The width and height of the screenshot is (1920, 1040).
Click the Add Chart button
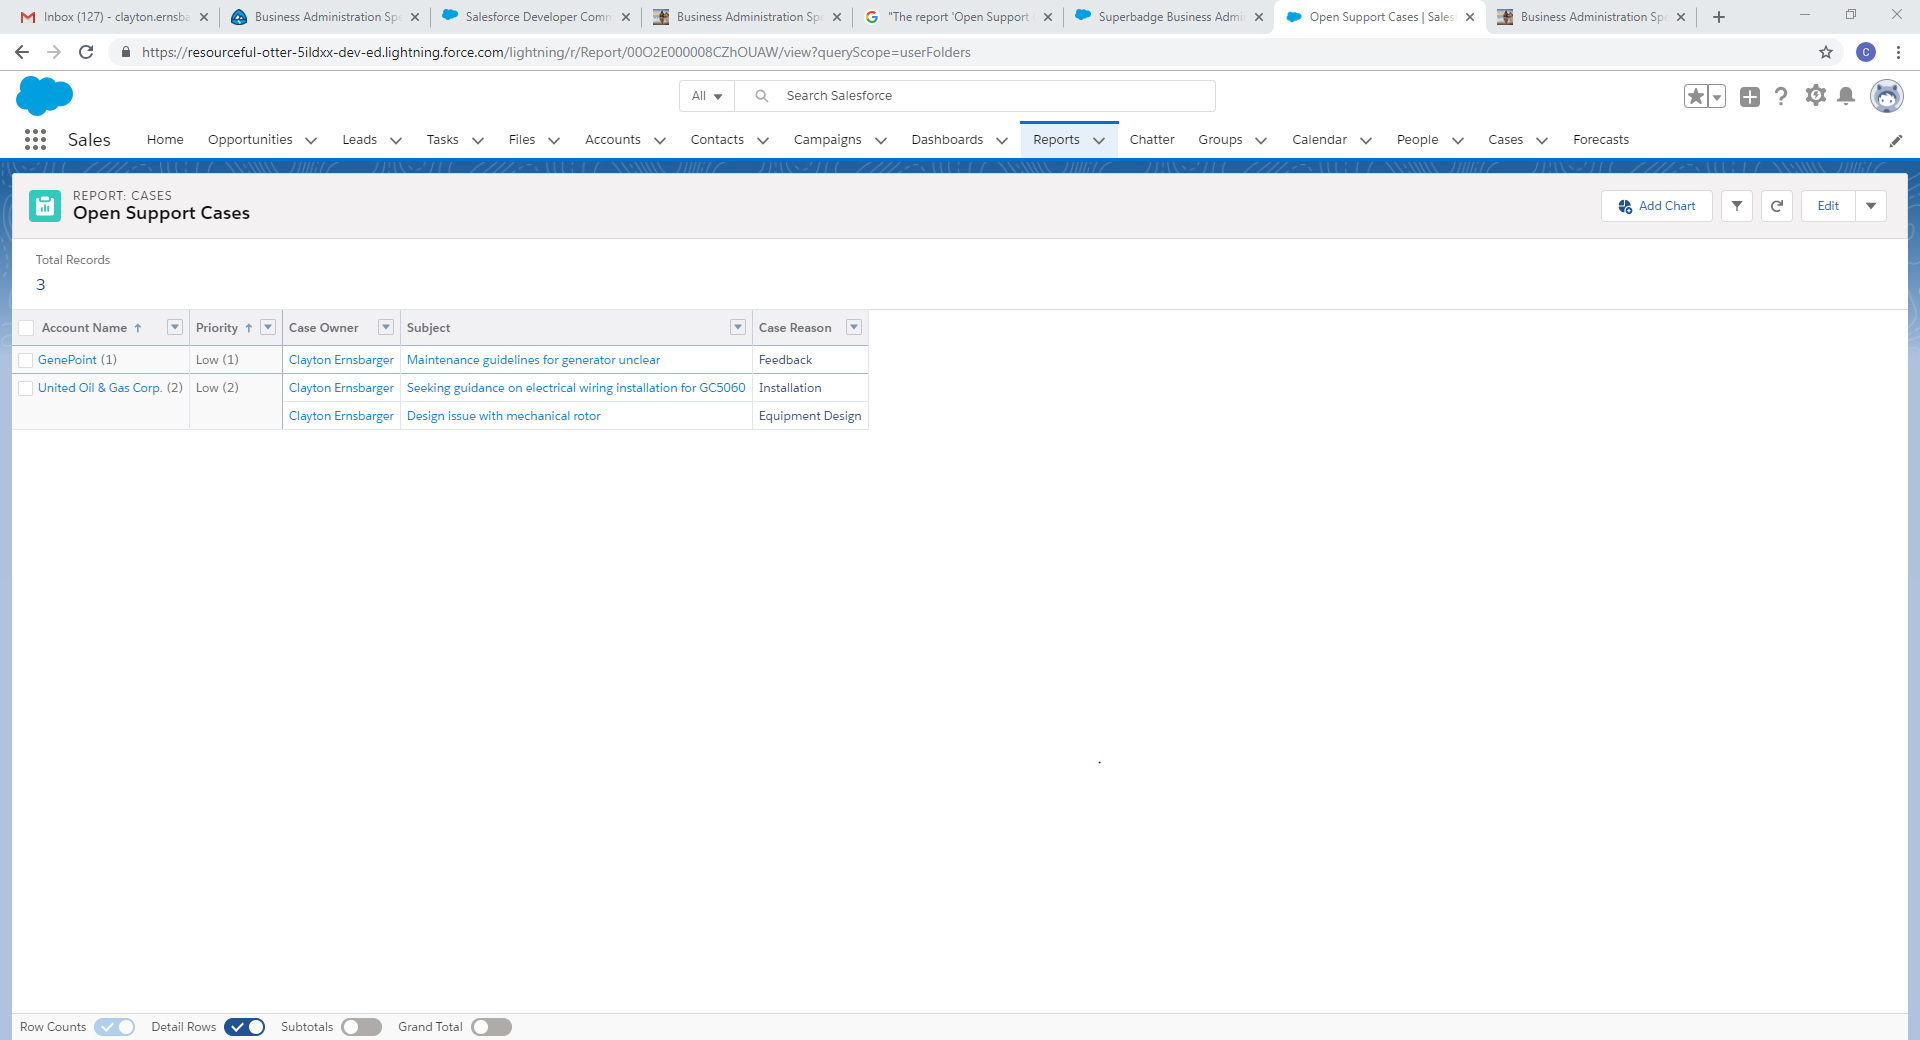click(x=1656, y=206)
